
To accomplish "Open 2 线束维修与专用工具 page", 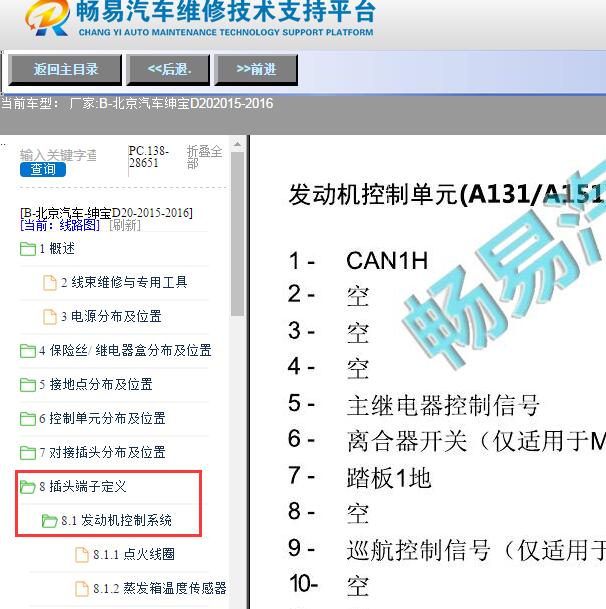I will pyautogui.click(x=124, y=282).
